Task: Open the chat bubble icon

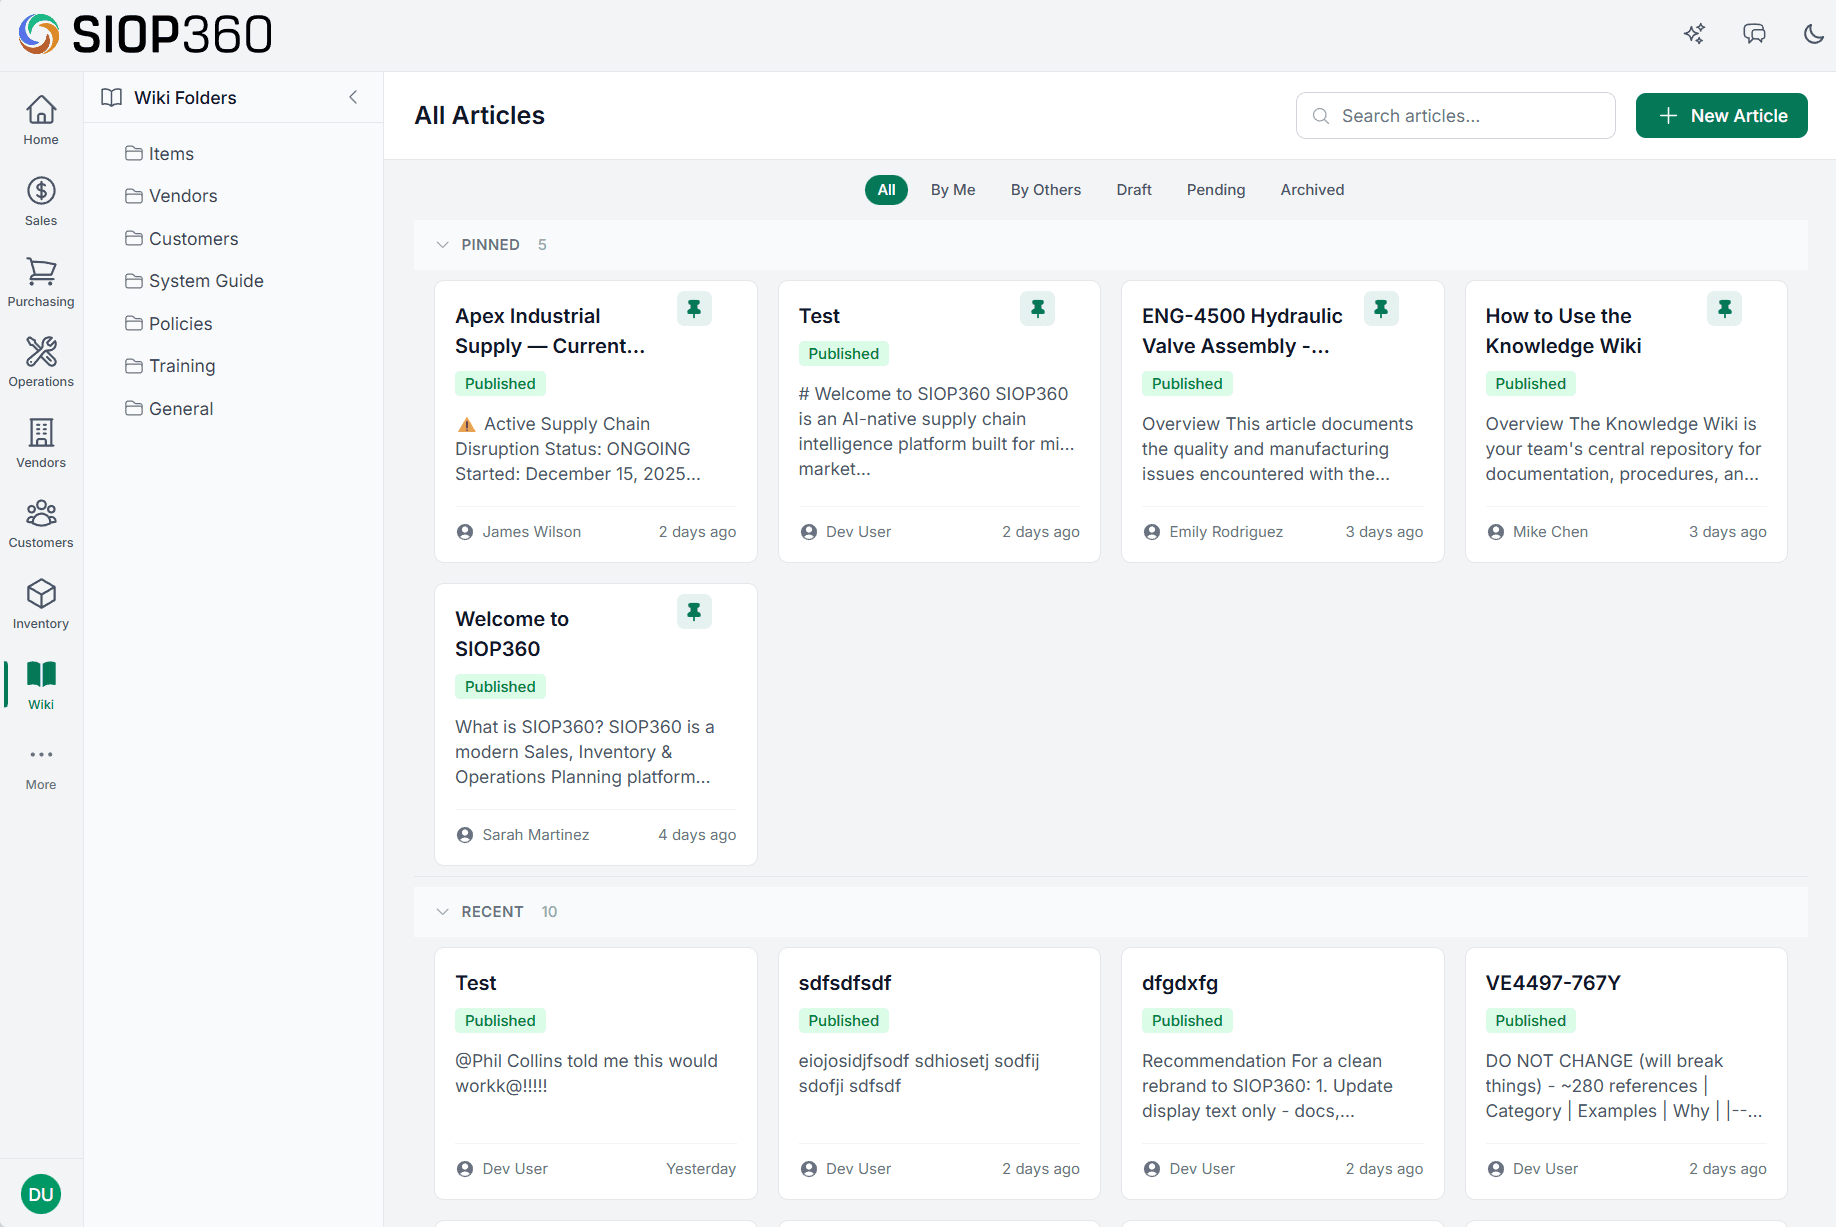Action: [1754, 33]
